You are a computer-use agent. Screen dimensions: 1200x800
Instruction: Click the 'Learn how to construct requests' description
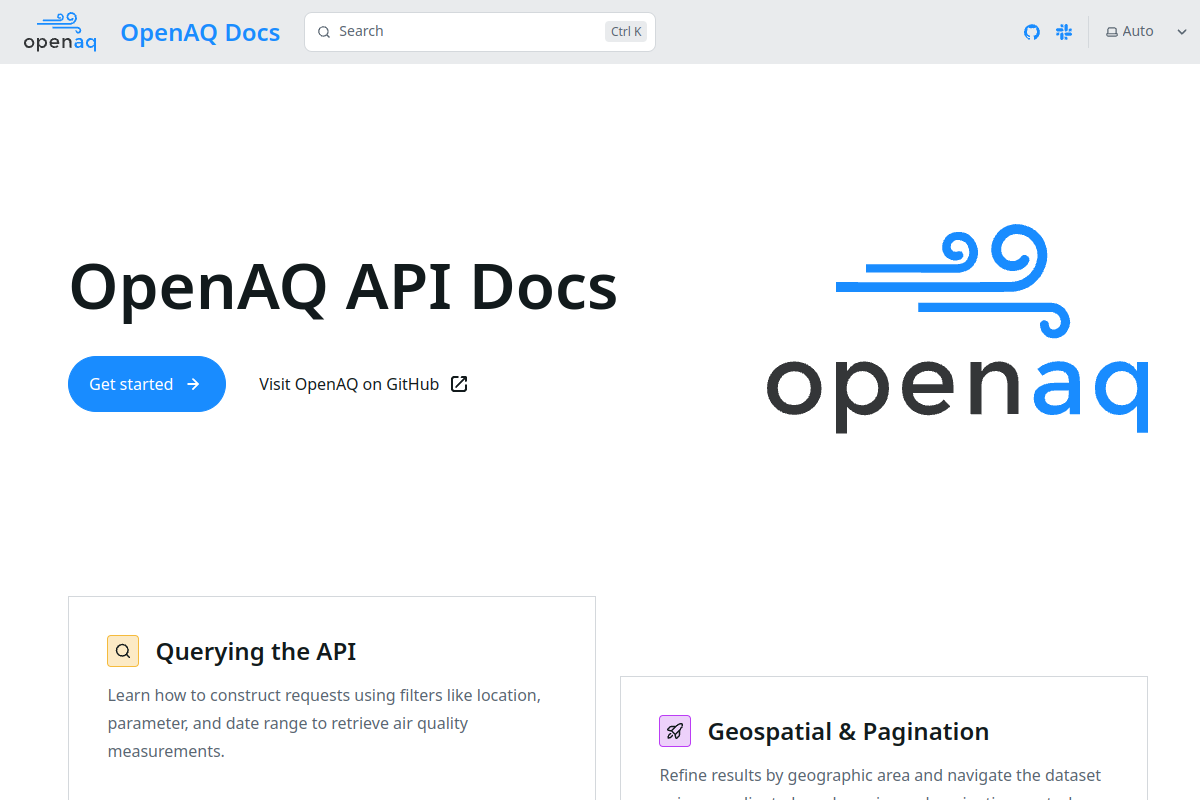pyautogui.click(x=325, y=723)
